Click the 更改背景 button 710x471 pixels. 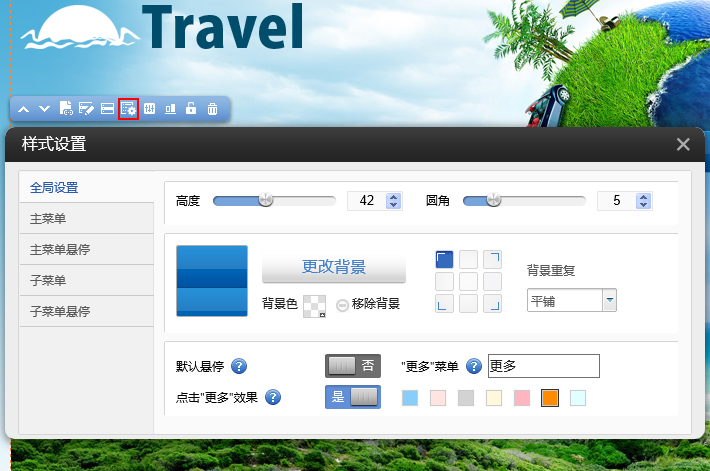click(334, 266)
